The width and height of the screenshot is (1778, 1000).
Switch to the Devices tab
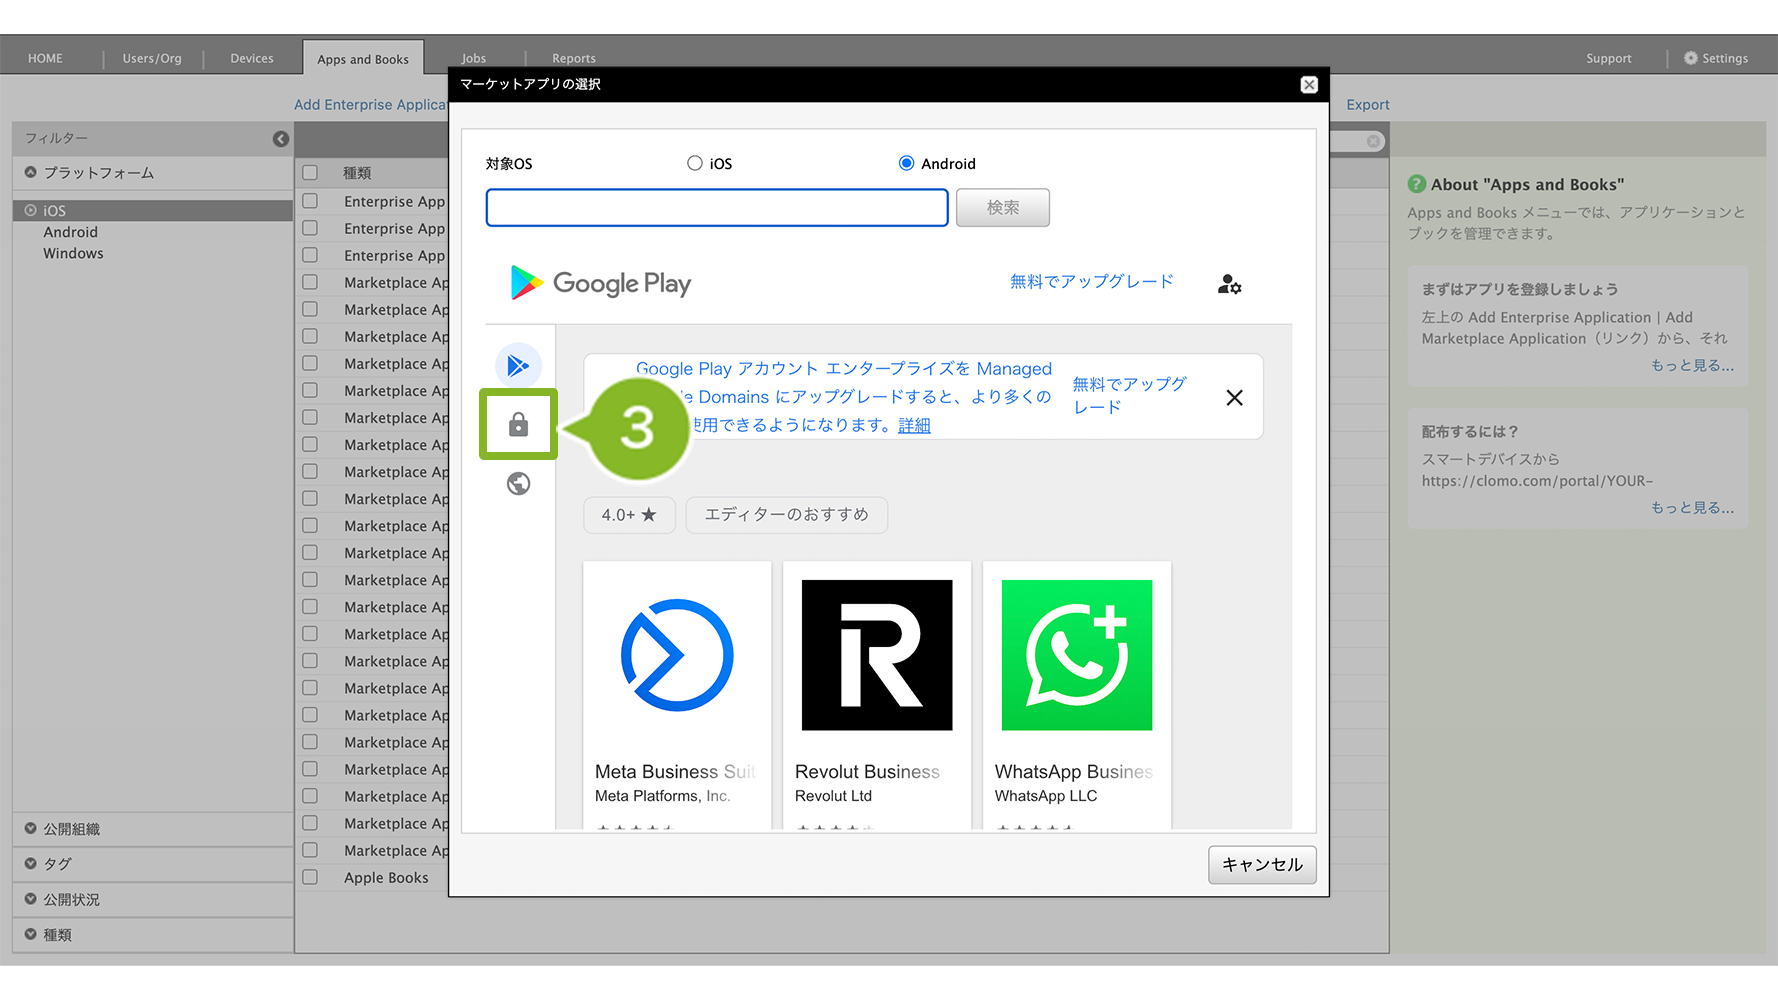(x=252, y=58)
